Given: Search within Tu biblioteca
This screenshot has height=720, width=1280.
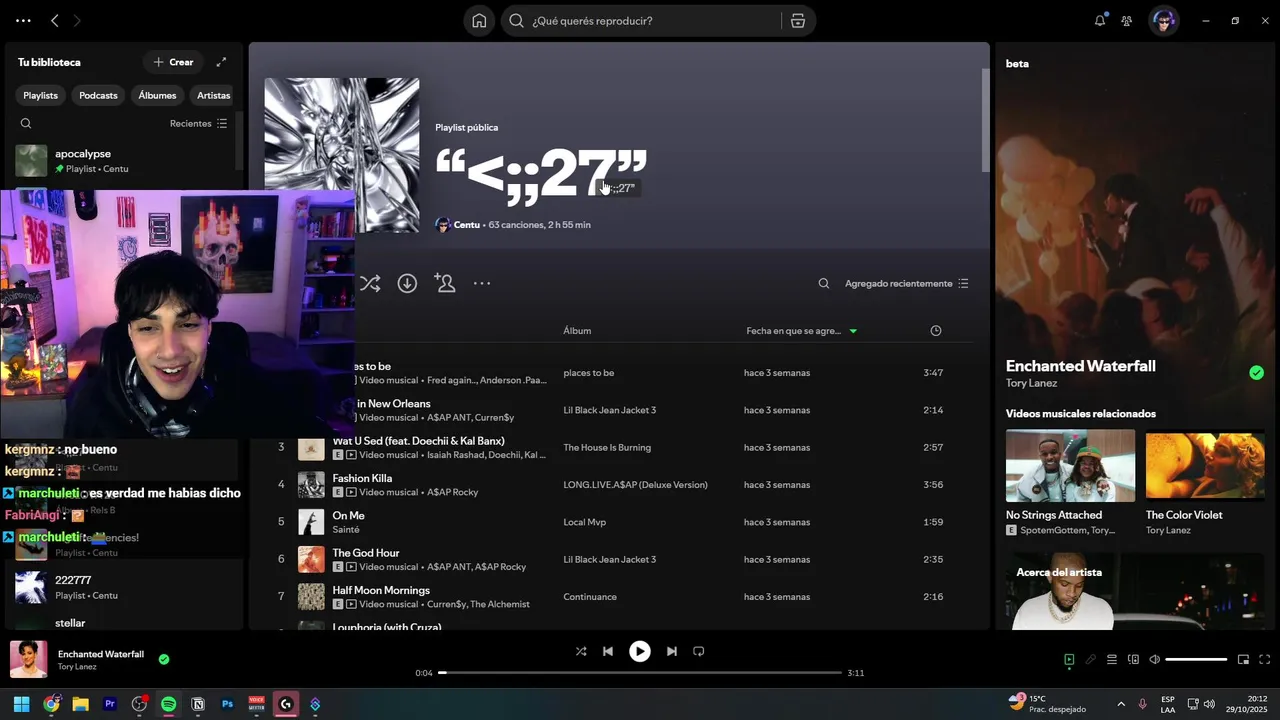Looking at the screenshot, I should click(26, 124).
